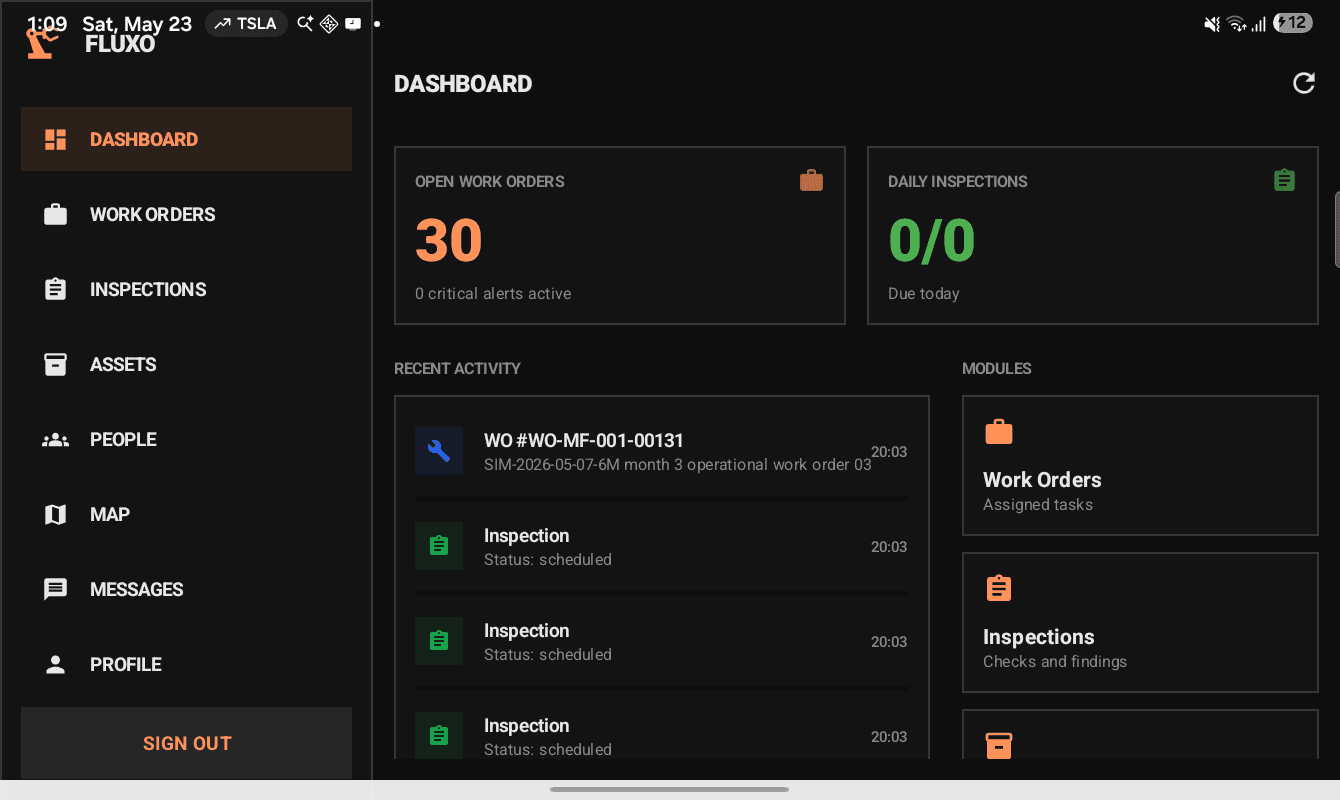Click the People group icon in sidebar
Screen dimensions: 1340x800
click(56, 439)
